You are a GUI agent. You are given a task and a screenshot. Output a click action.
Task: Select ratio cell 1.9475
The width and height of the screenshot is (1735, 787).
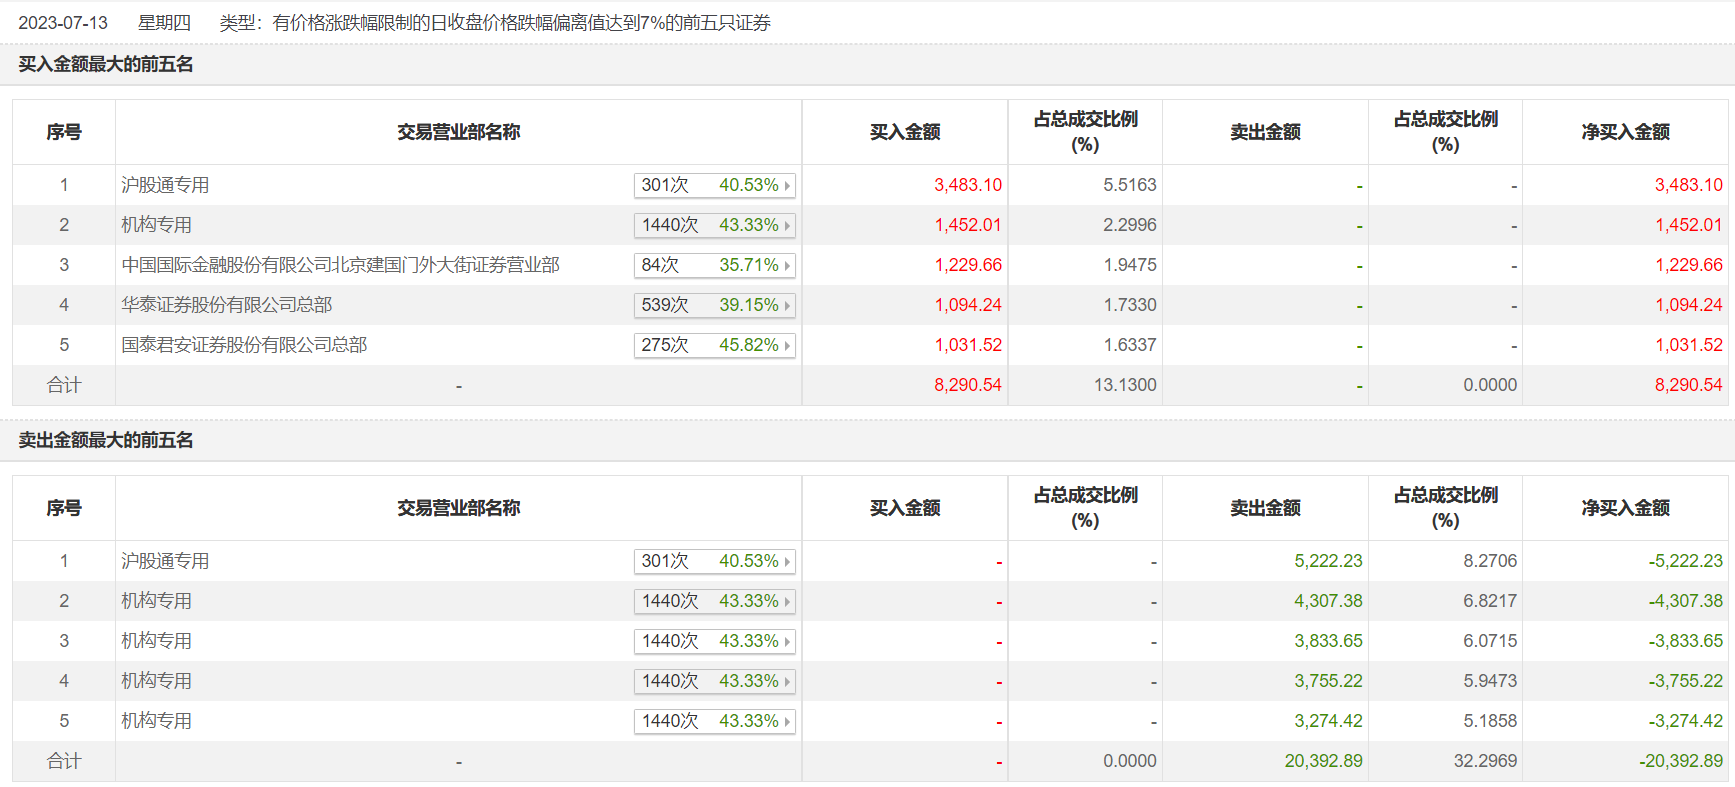pos(1130,265)
